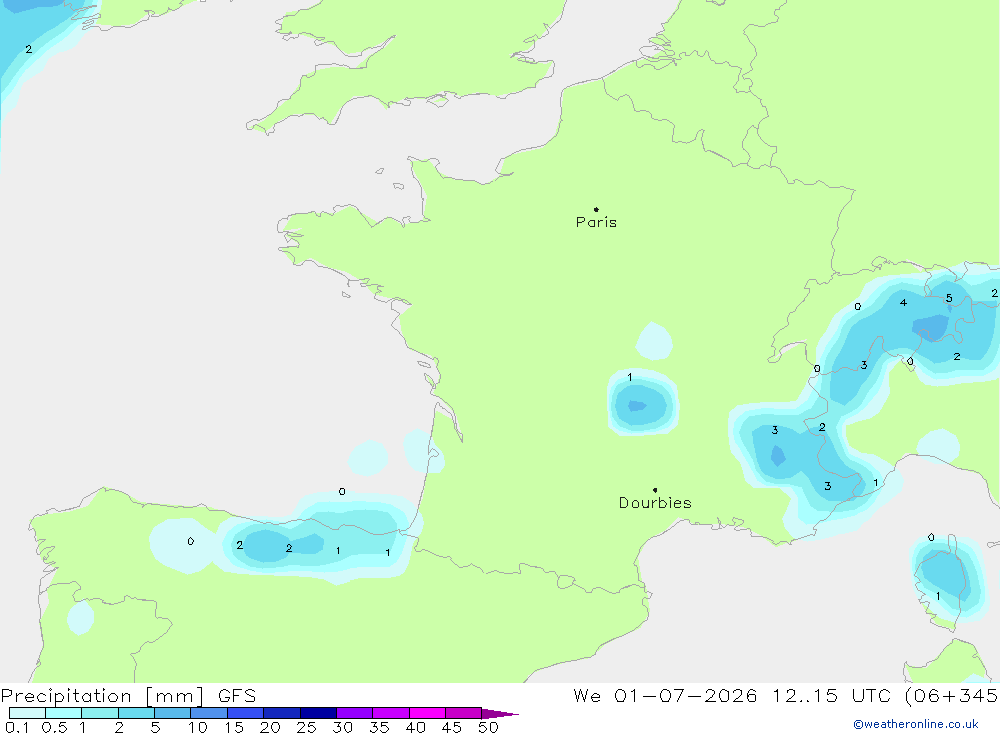This screenshot has width=1000, height=733.
Task: Pick the 30–35 mm legend color swatch
Action: click(x=354, y=713)
